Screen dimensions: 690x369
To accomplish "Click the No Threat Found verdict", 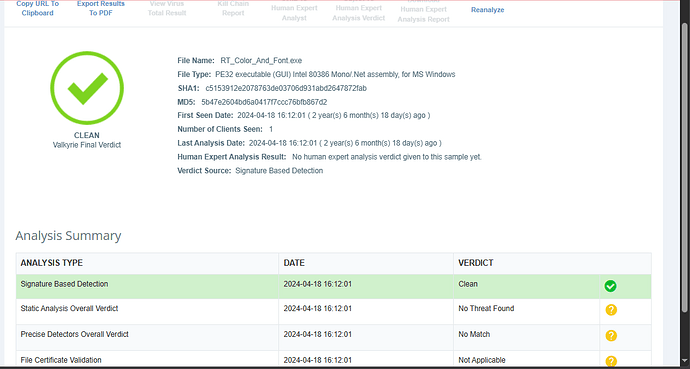I will [486, 309].
